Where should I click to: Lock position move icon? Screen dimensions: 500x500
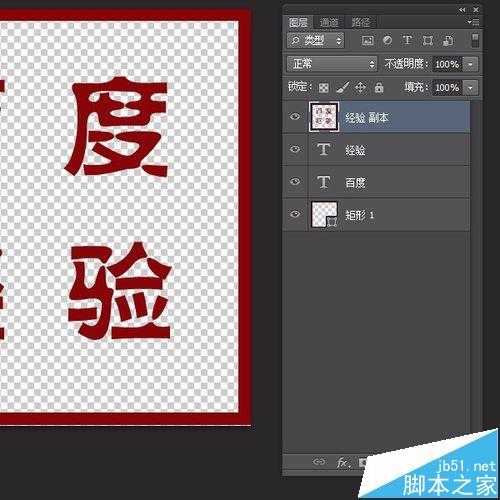pos(360,88)
